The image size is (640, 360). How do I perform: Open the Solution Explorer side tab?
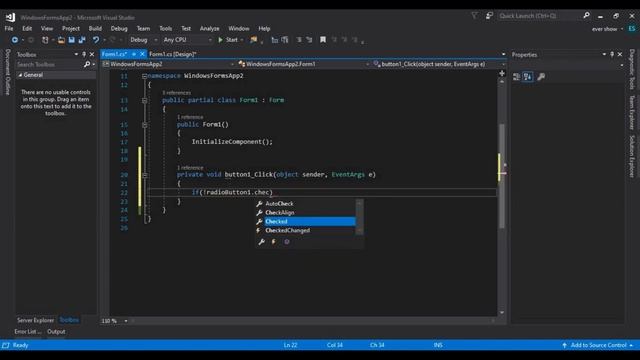tap(632, 156)
